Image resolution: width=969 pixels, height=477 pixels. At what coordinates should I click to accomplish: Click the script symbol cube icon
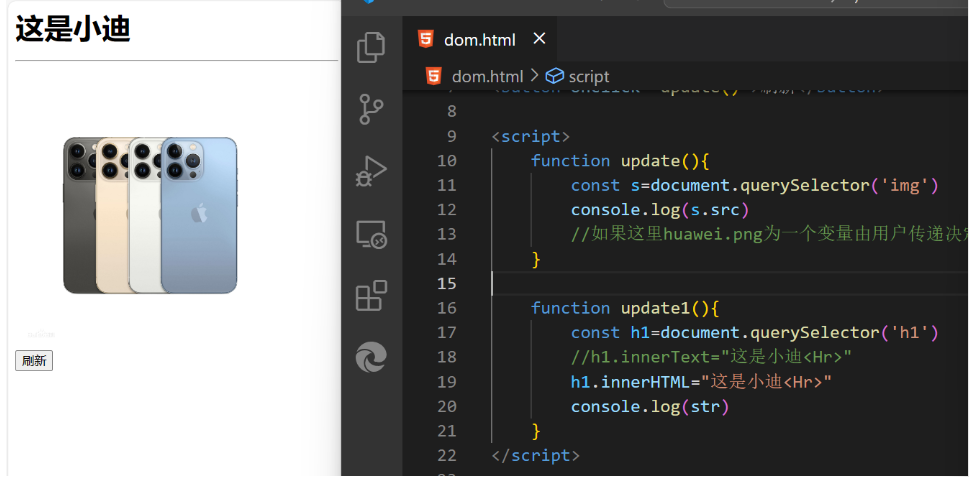point(554,76)
